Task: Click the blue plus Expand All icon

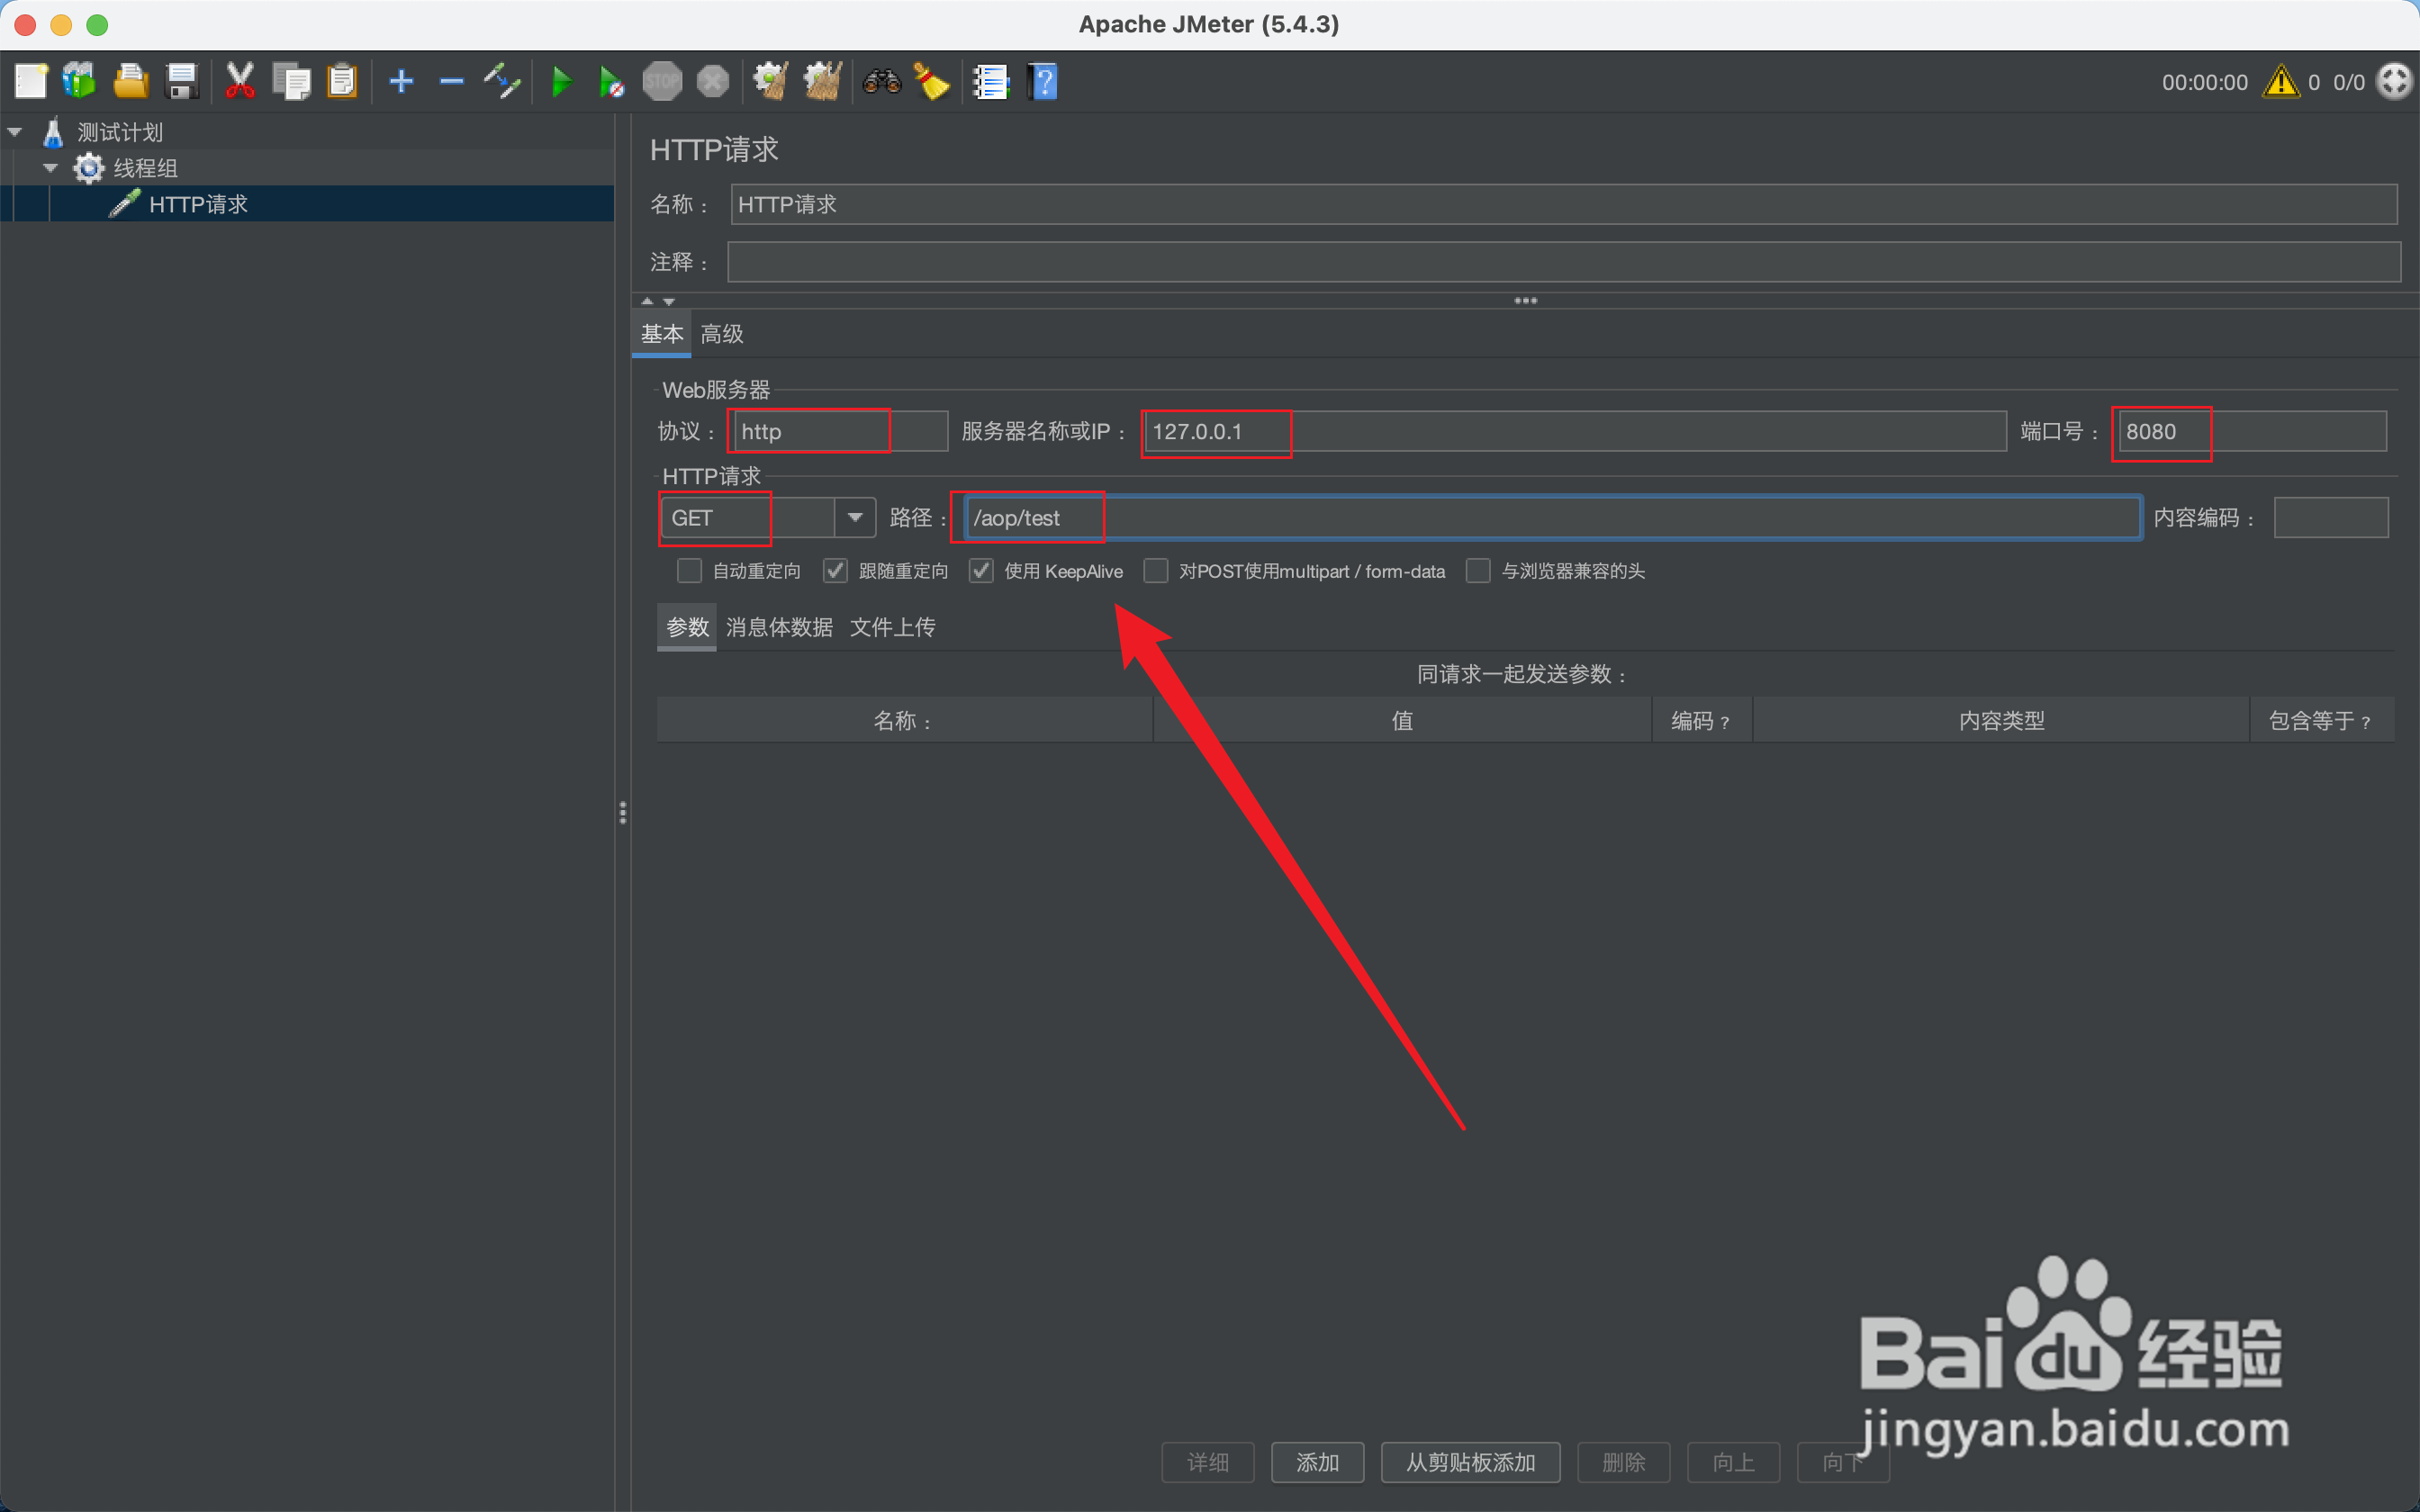Action: [x=401, y=82]
